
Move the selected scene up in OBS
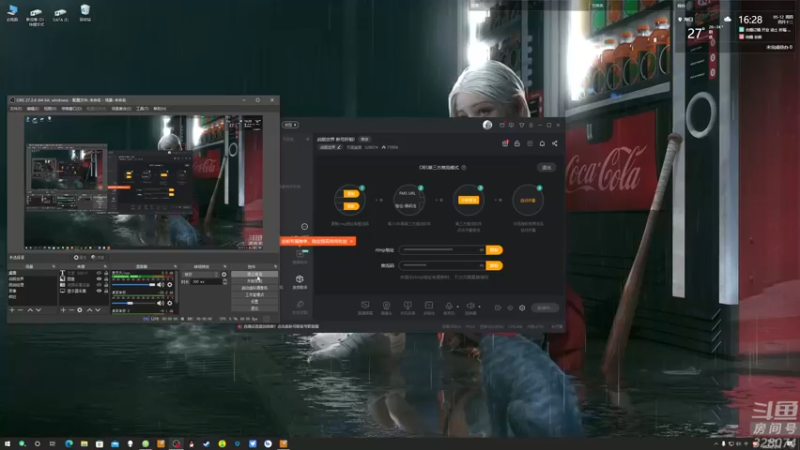tap(30, 310)
